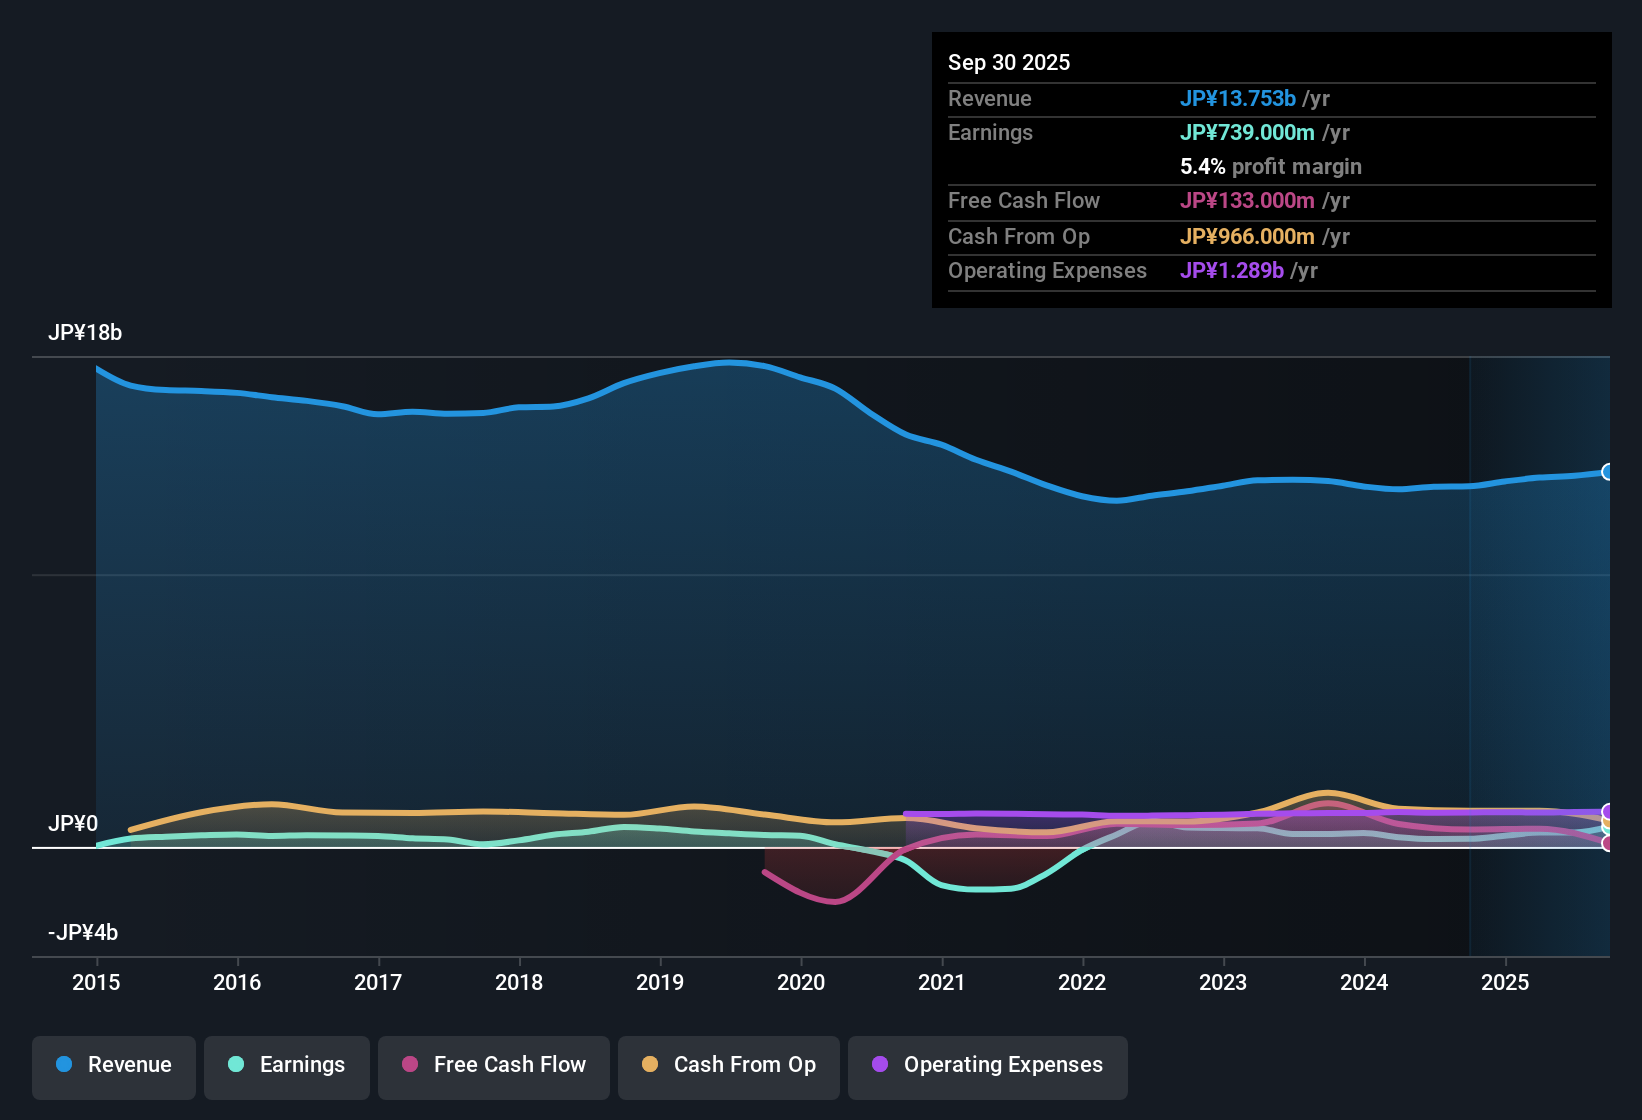Show only the Cash From Op series
Screen dimensions: 1642x1120
point(728,1065)
